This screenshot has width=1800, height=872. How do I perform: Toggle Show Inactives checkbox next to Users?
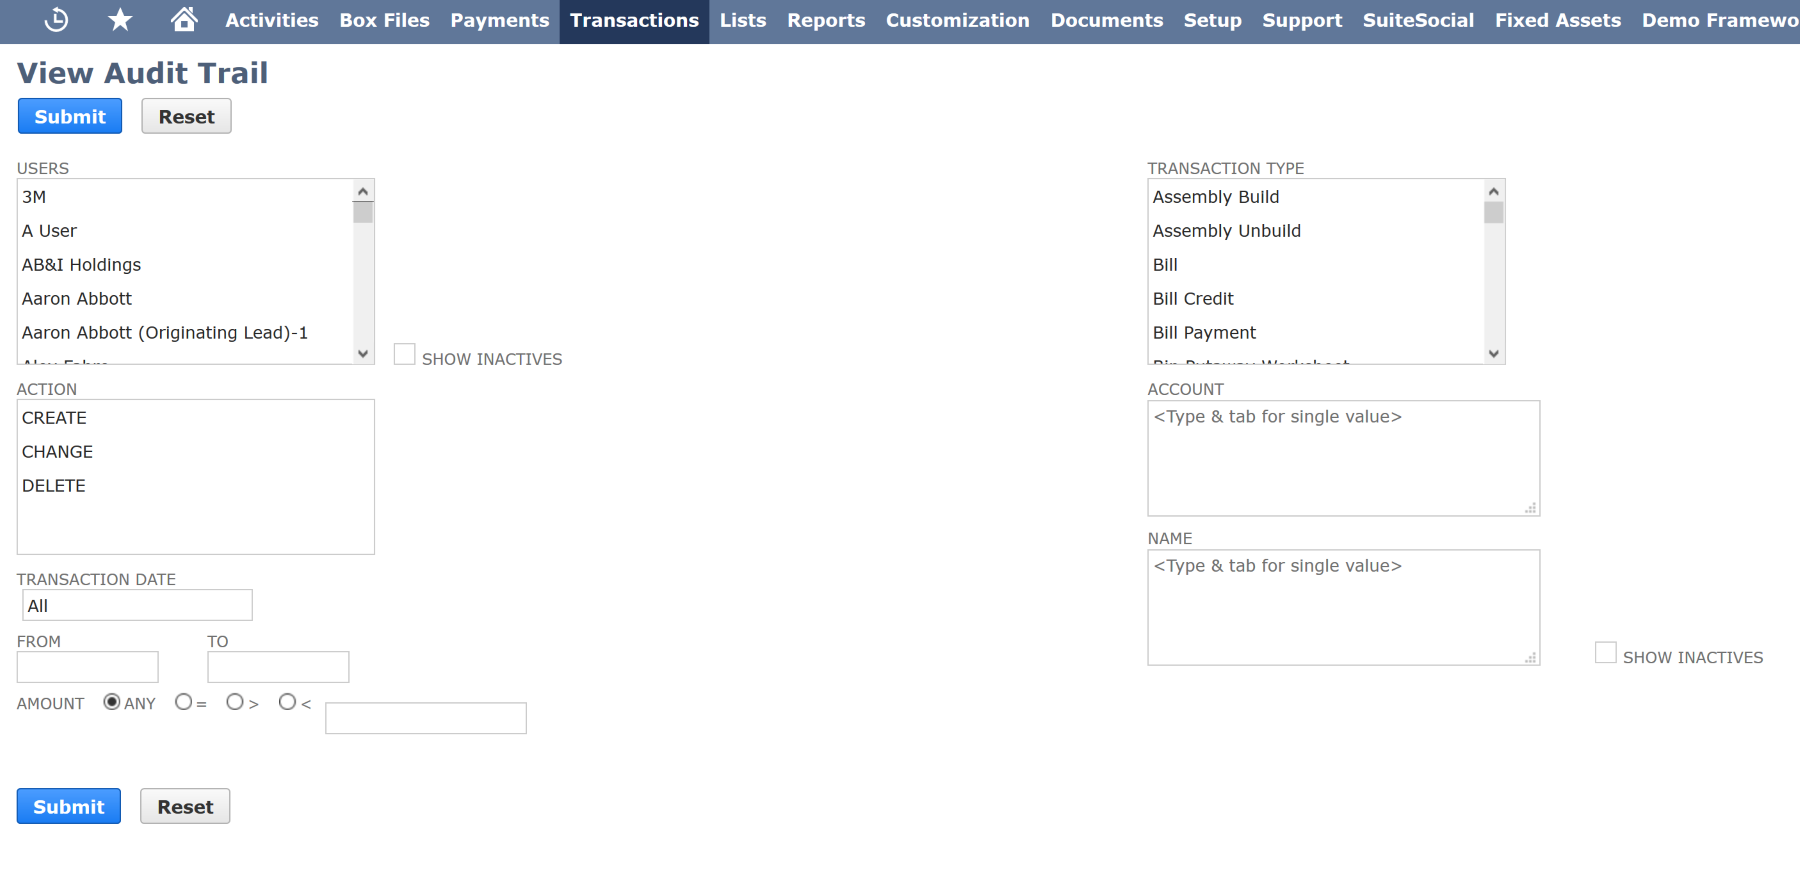[405, 354]
